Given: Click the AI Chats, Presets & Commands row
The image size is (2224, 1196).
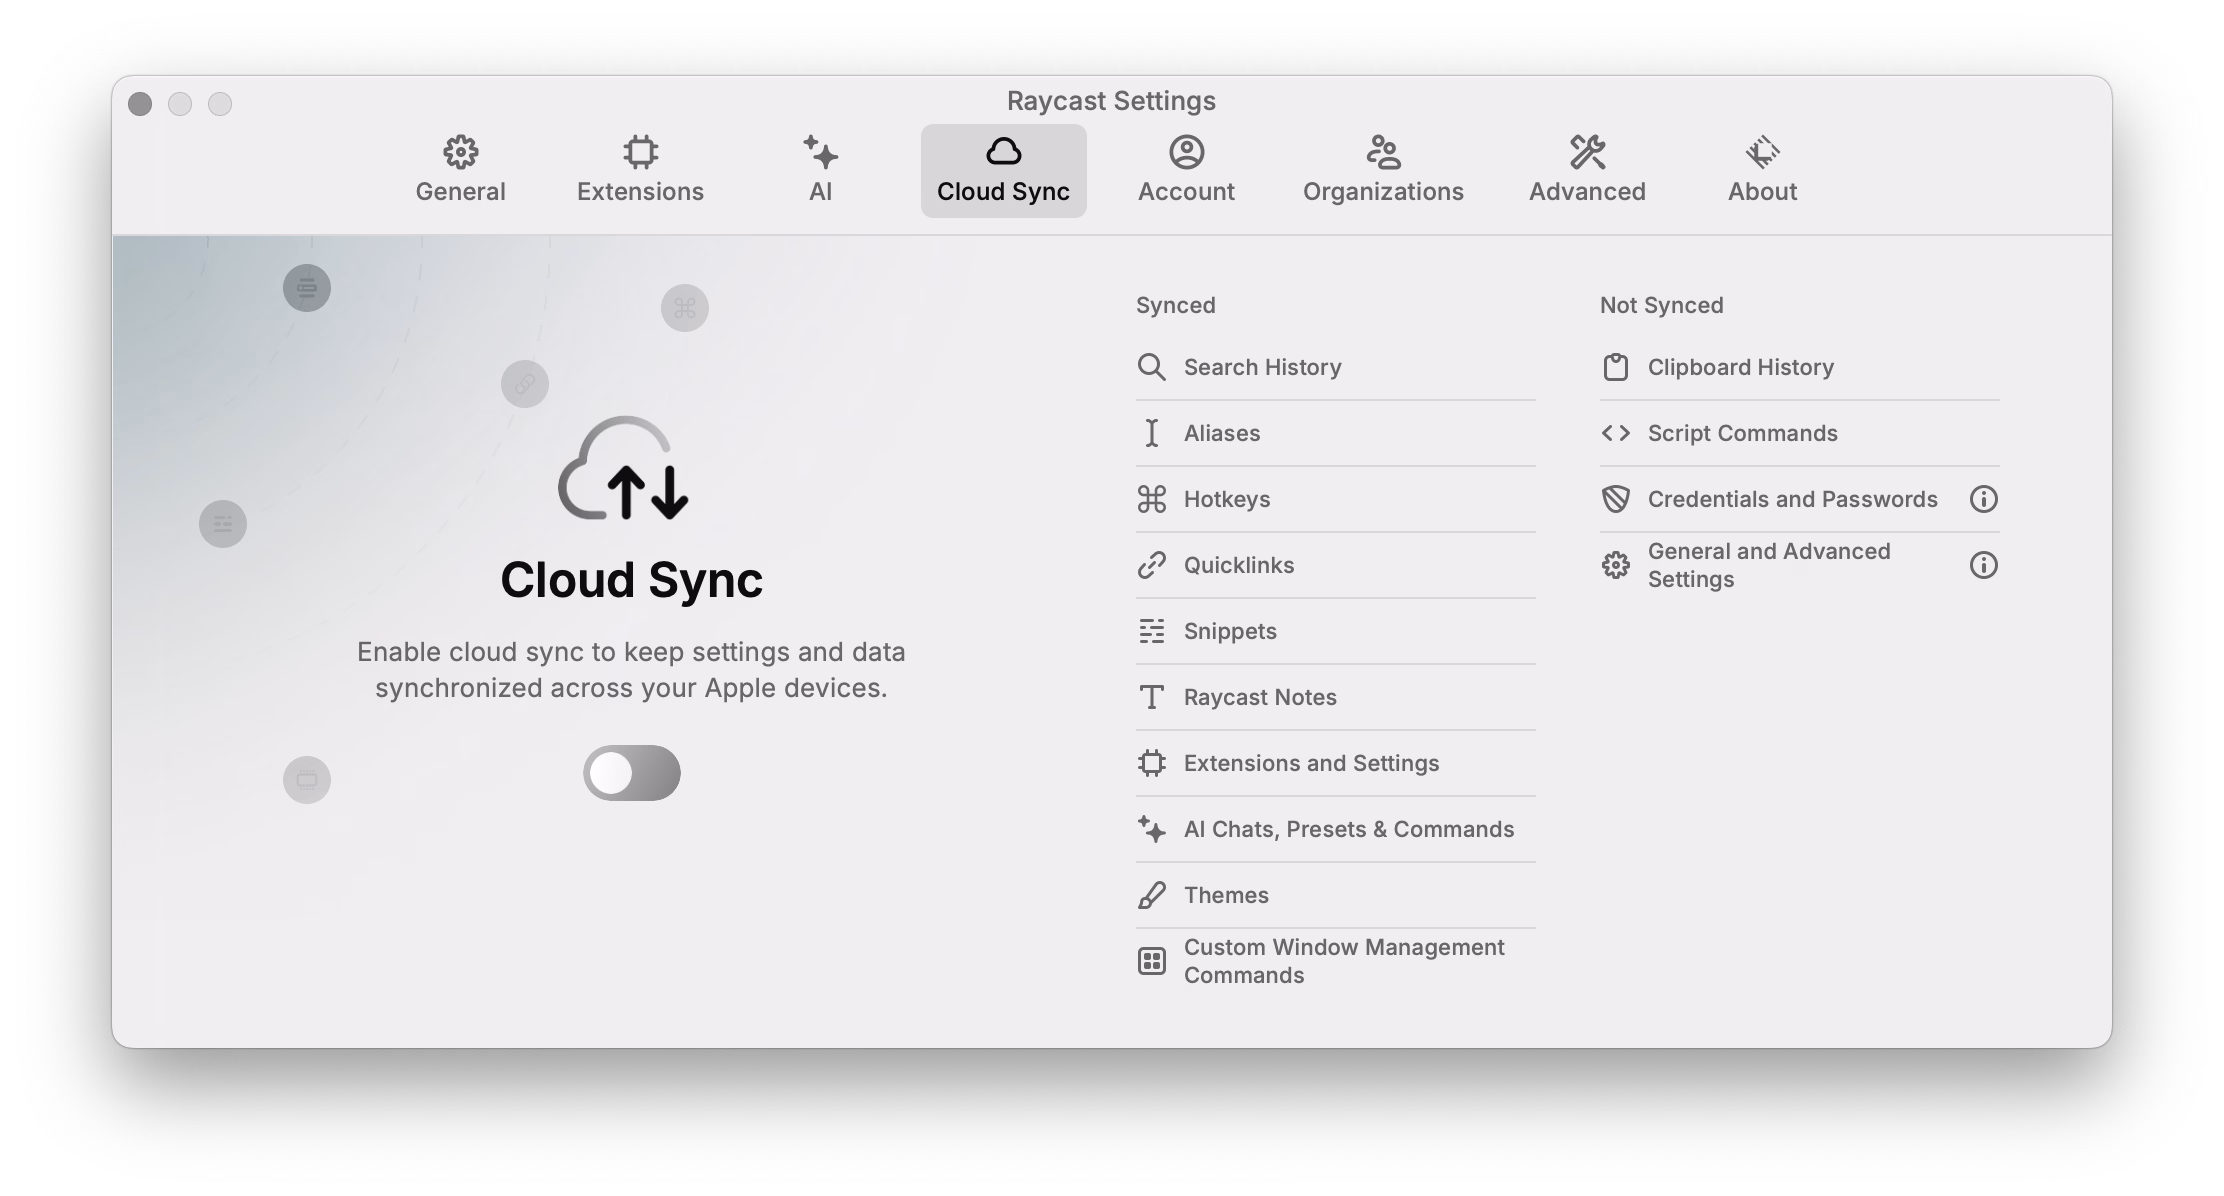Looking at the screenshot, I should point(1348,829).
